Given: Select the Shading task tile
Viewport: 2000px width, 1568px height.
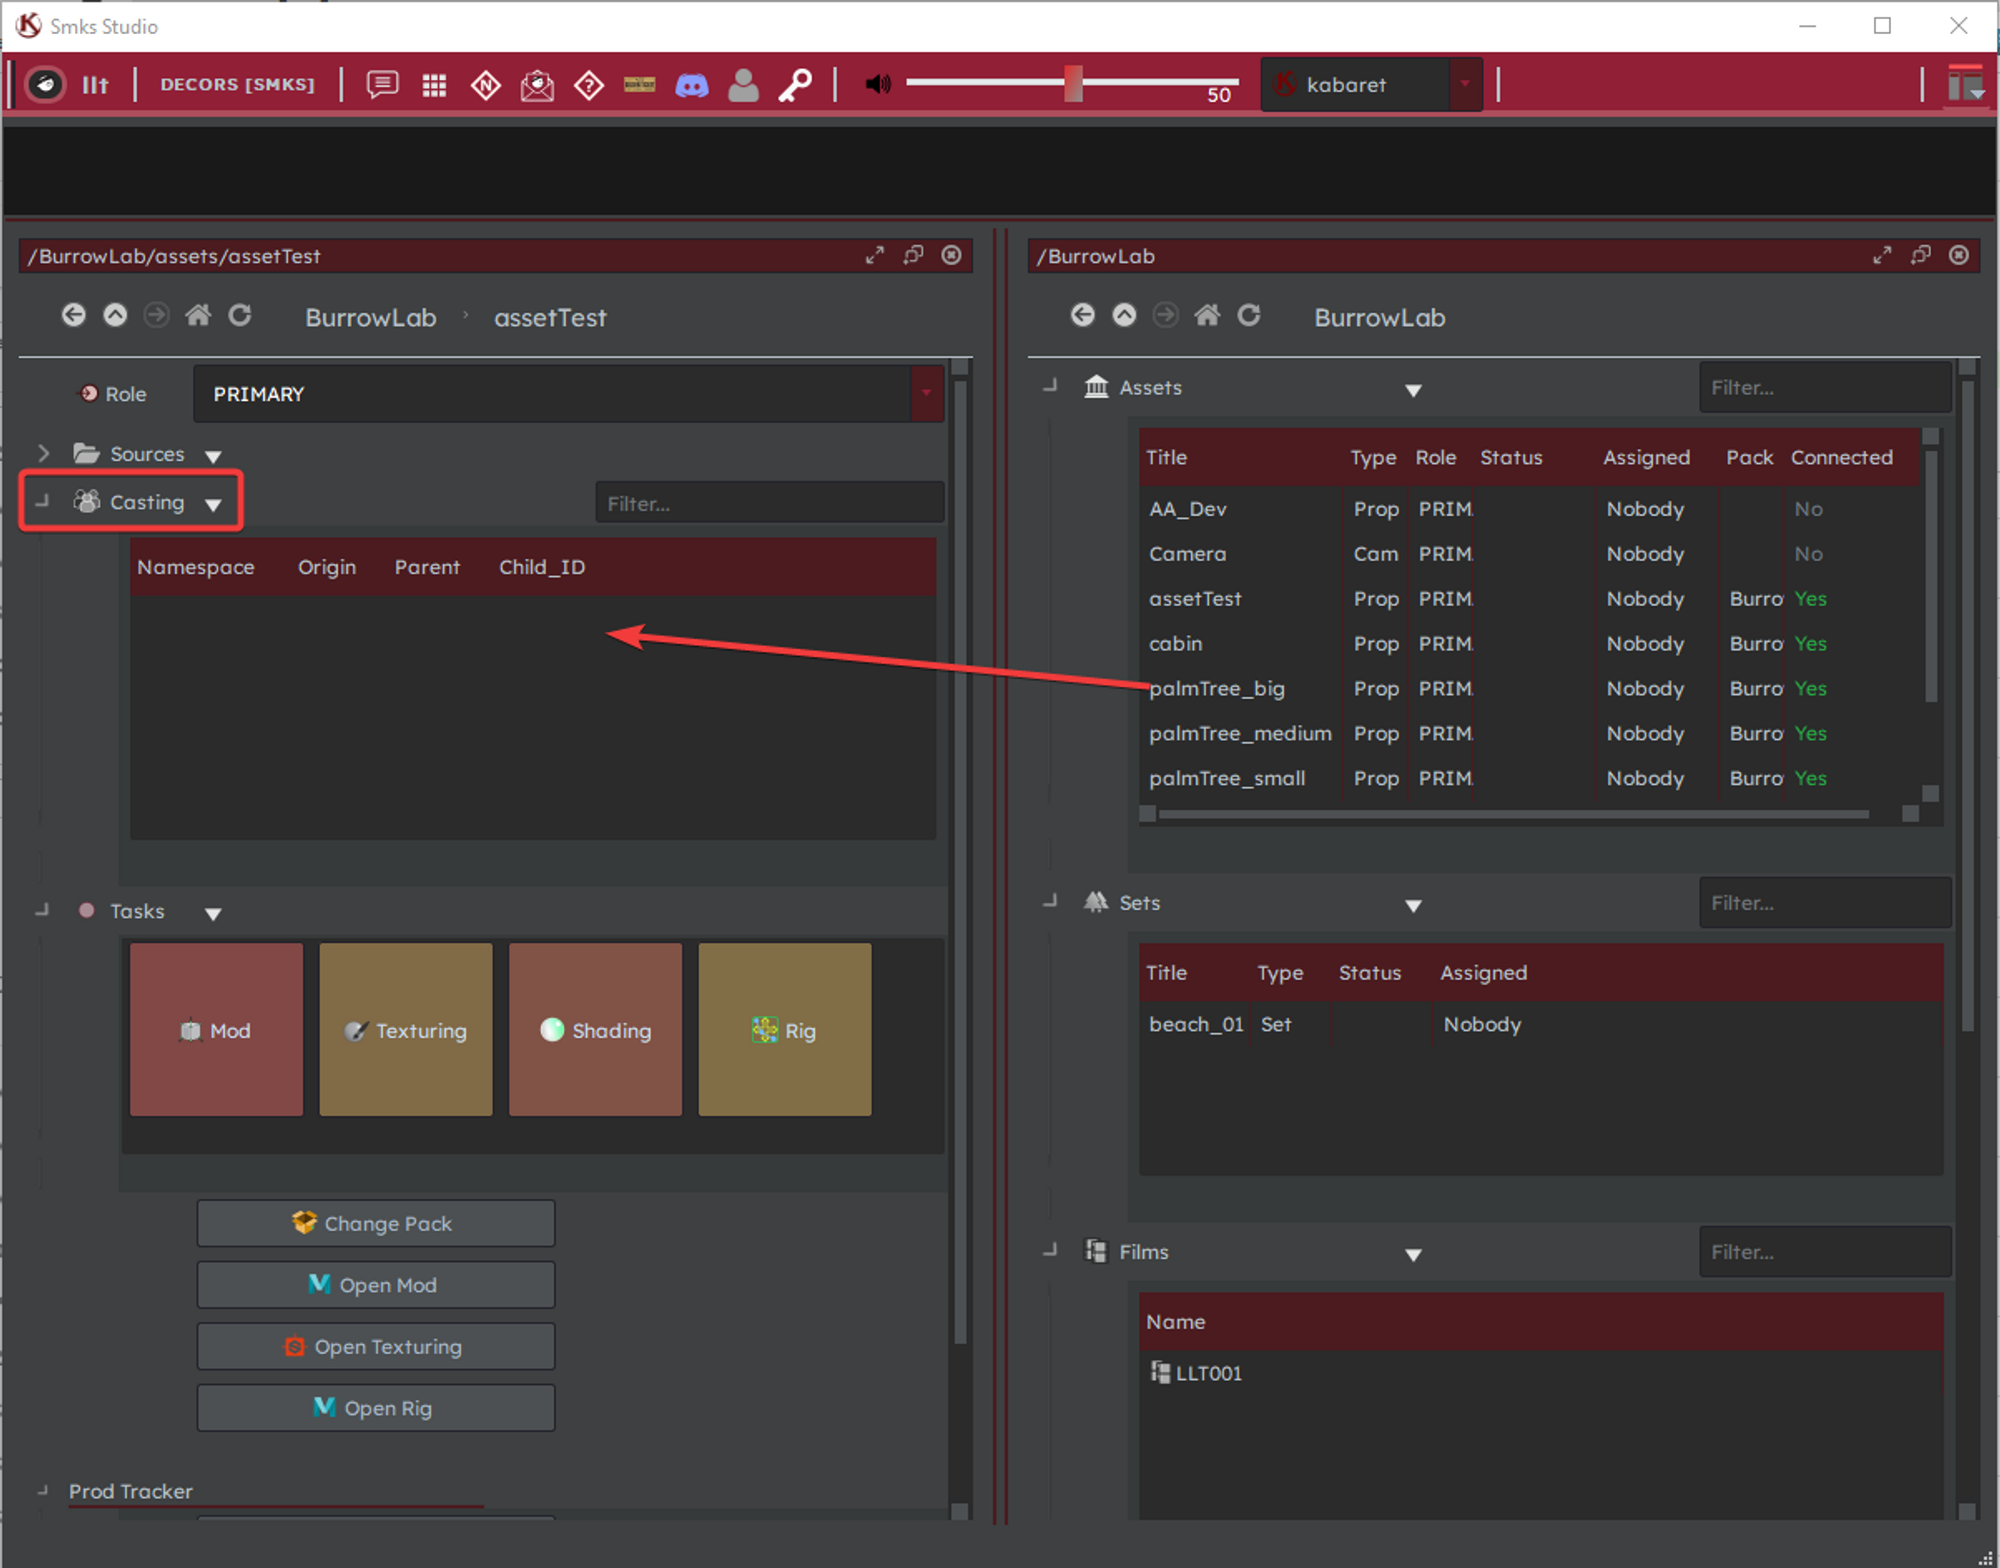Looking at the screenshot, I should tap(596, 1030).
